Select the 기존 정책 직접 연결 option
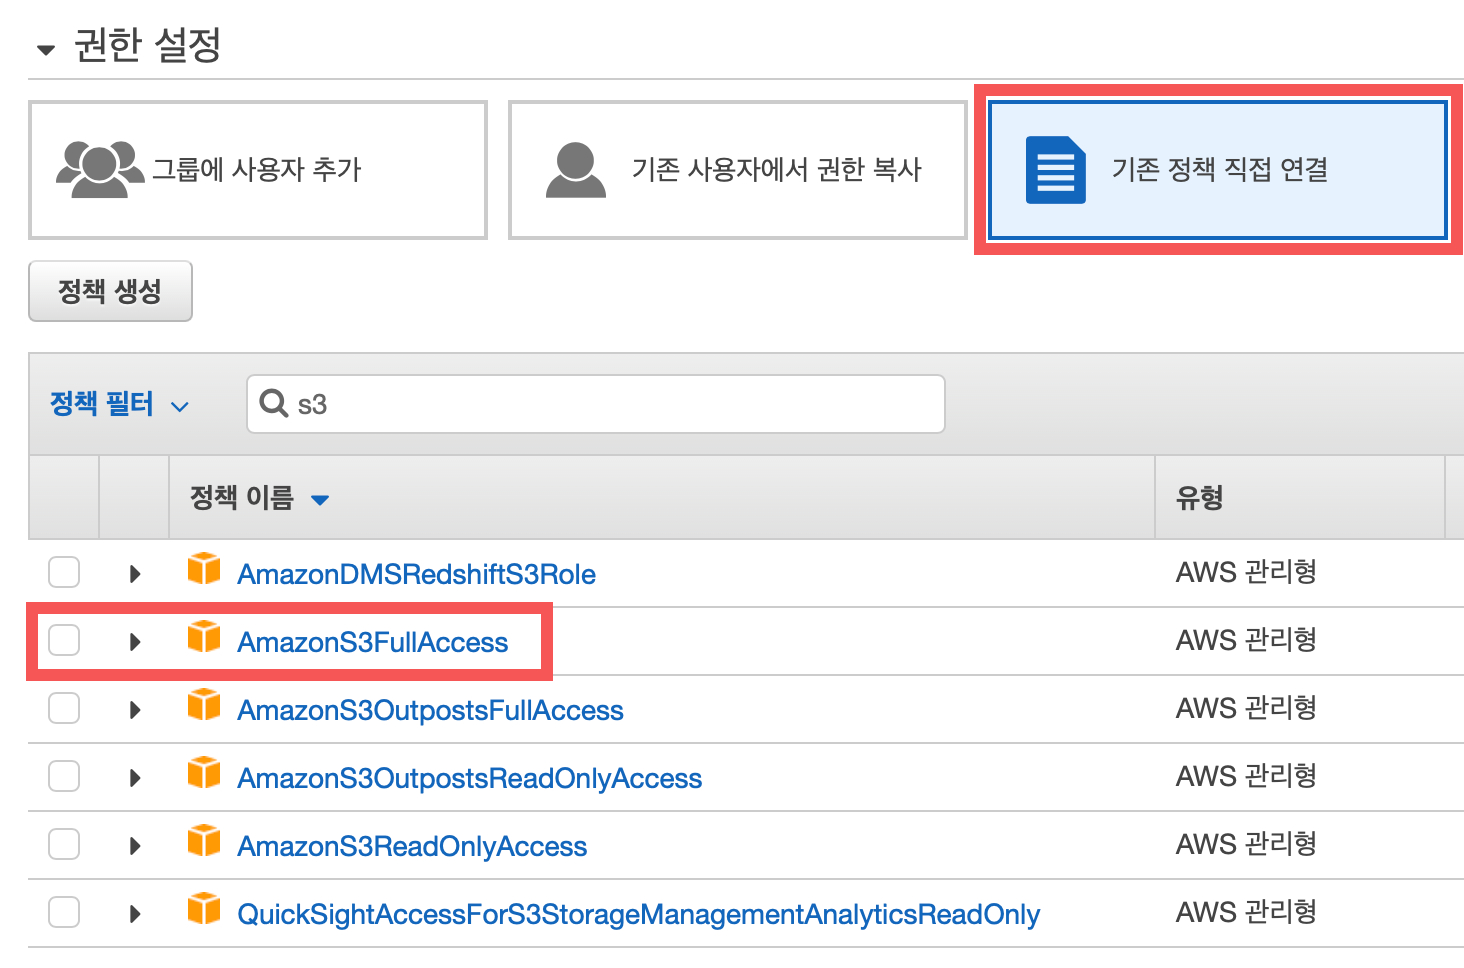 [1218, 170]
